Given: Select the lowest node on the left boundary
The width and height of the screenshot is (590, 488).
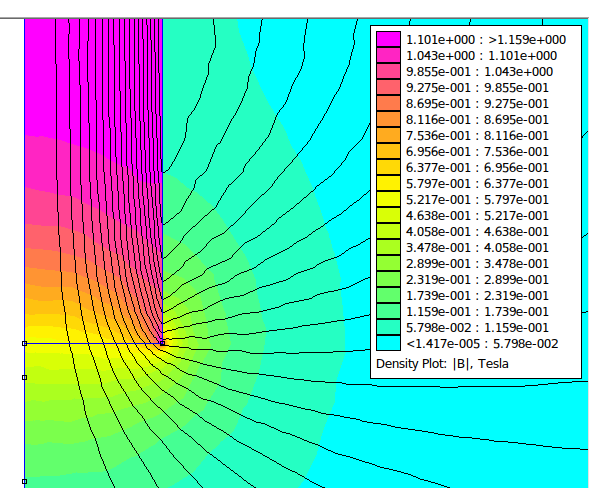Looking at the screenshot, I should (x=24, y=481).
